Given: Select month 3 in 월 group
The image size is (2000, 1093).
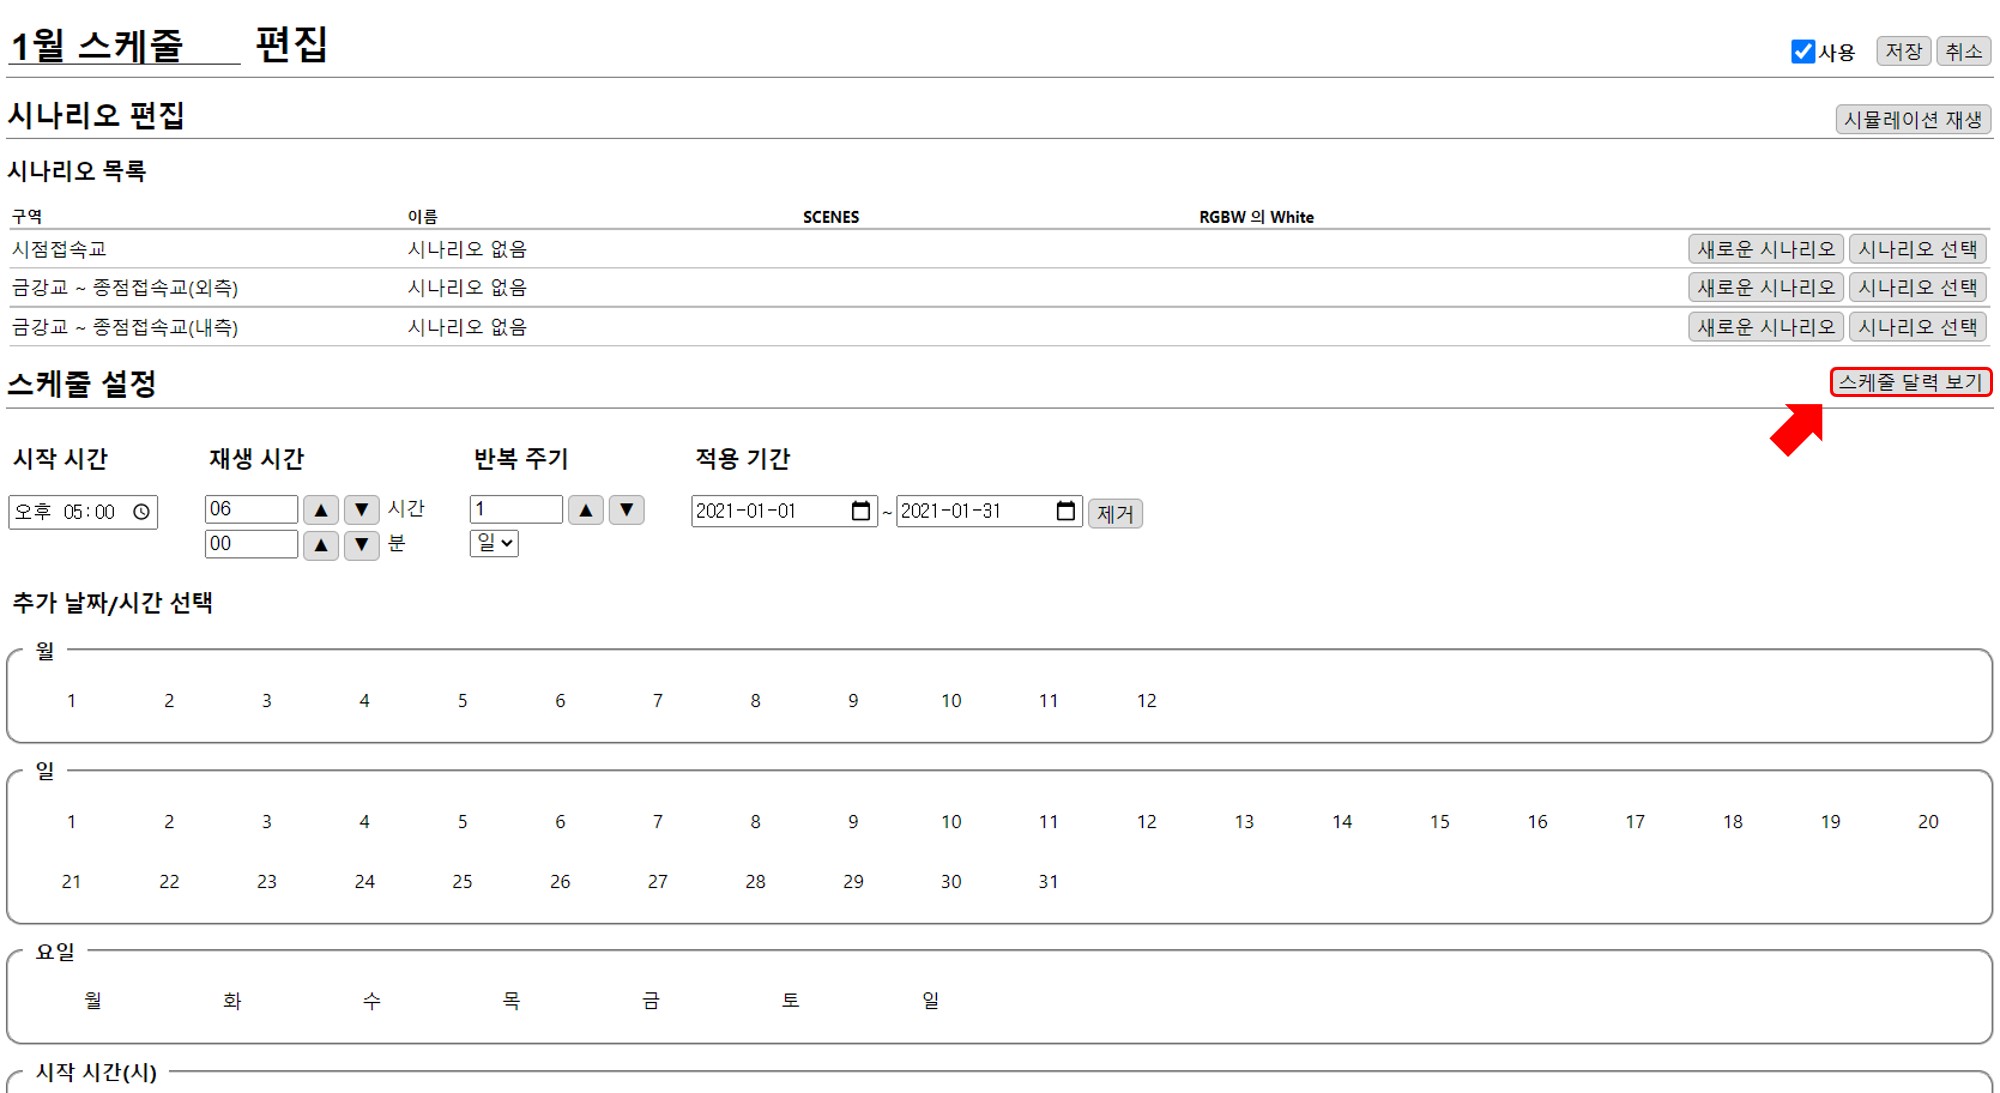Looking at the screenshot, I should tap(266, 701).
